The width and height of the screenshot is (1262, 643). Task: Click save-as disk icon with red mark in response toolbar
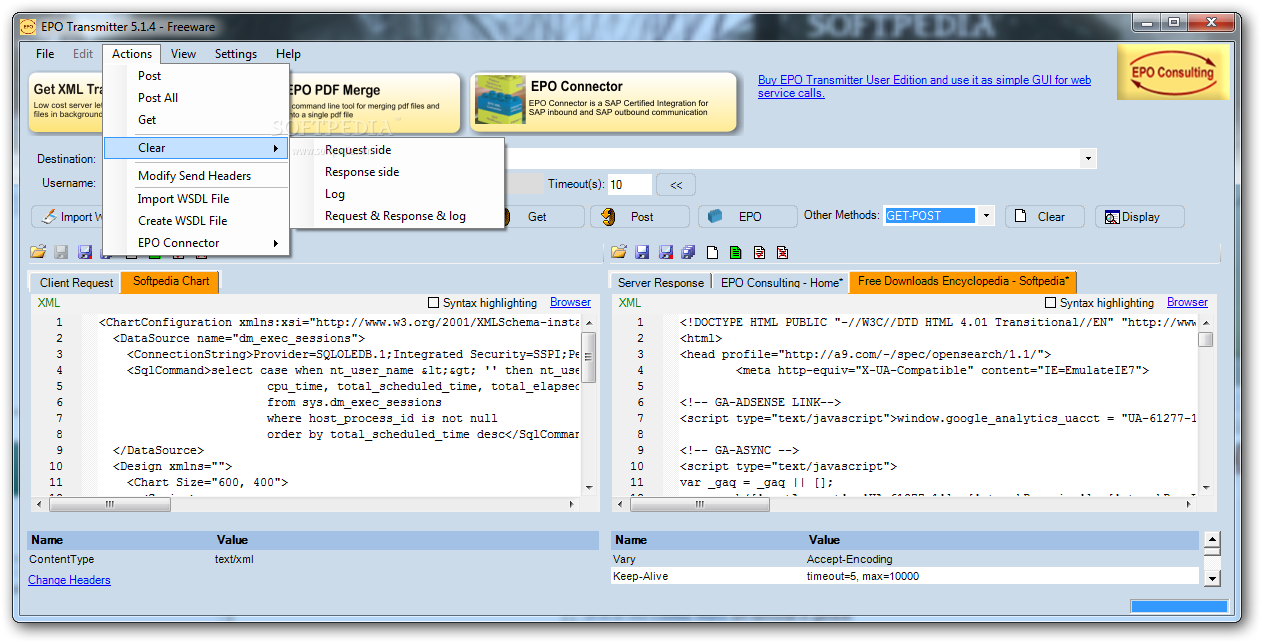[x=666, y=252]
